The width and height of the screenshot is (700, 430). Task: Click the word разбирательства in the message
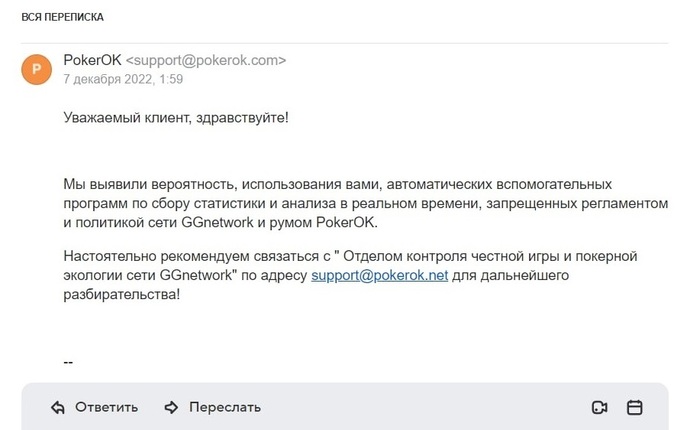[x=121, y=294]
